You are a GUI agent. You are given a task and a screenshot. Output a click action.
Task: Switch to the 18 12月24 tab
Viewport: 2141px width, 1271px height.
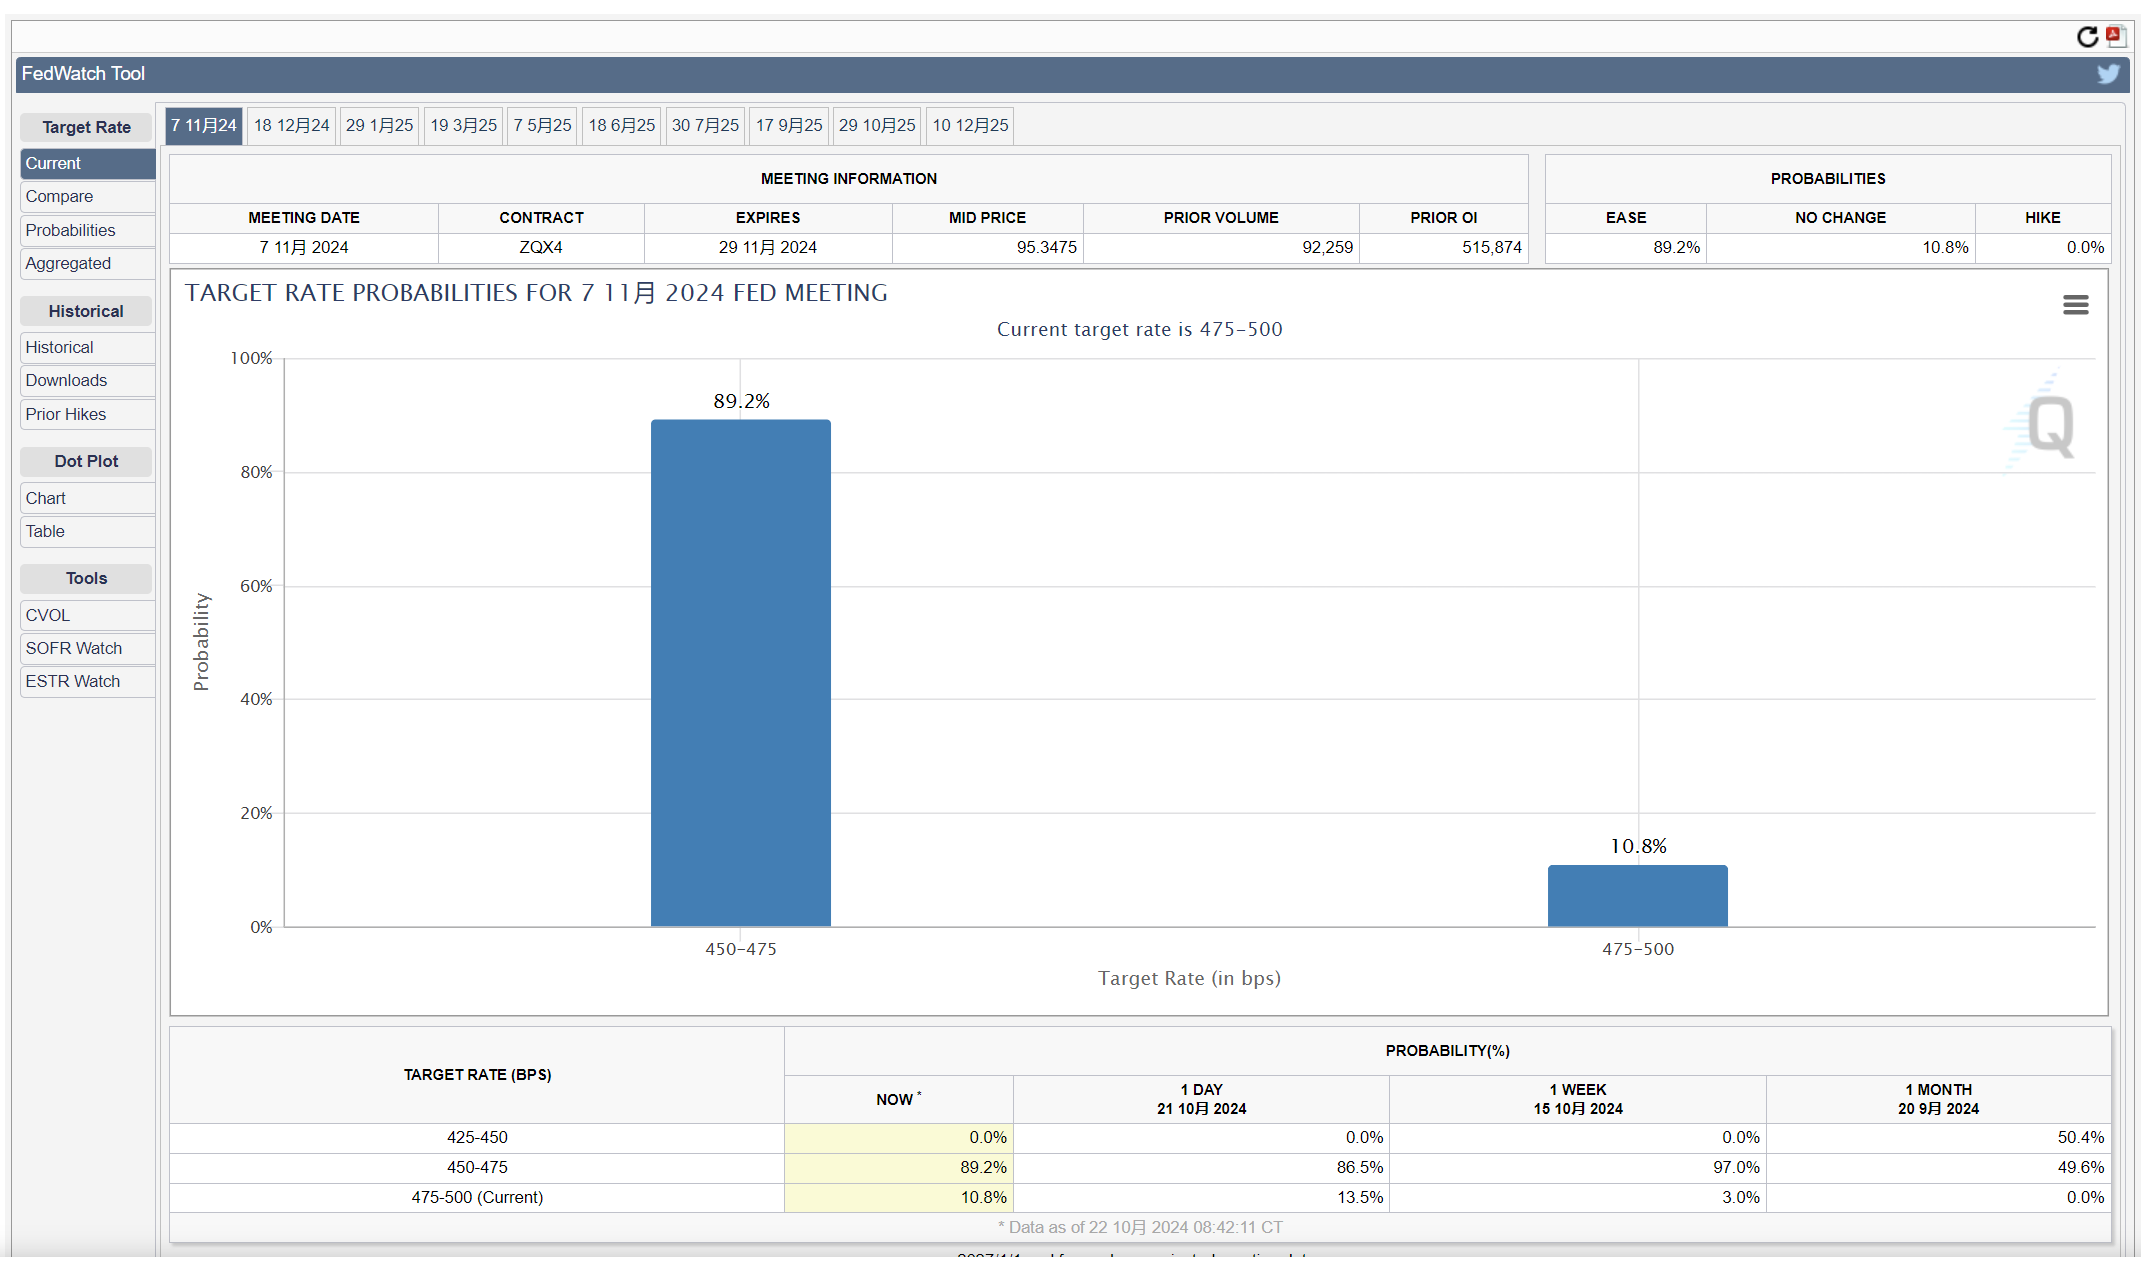pos(292,126)
